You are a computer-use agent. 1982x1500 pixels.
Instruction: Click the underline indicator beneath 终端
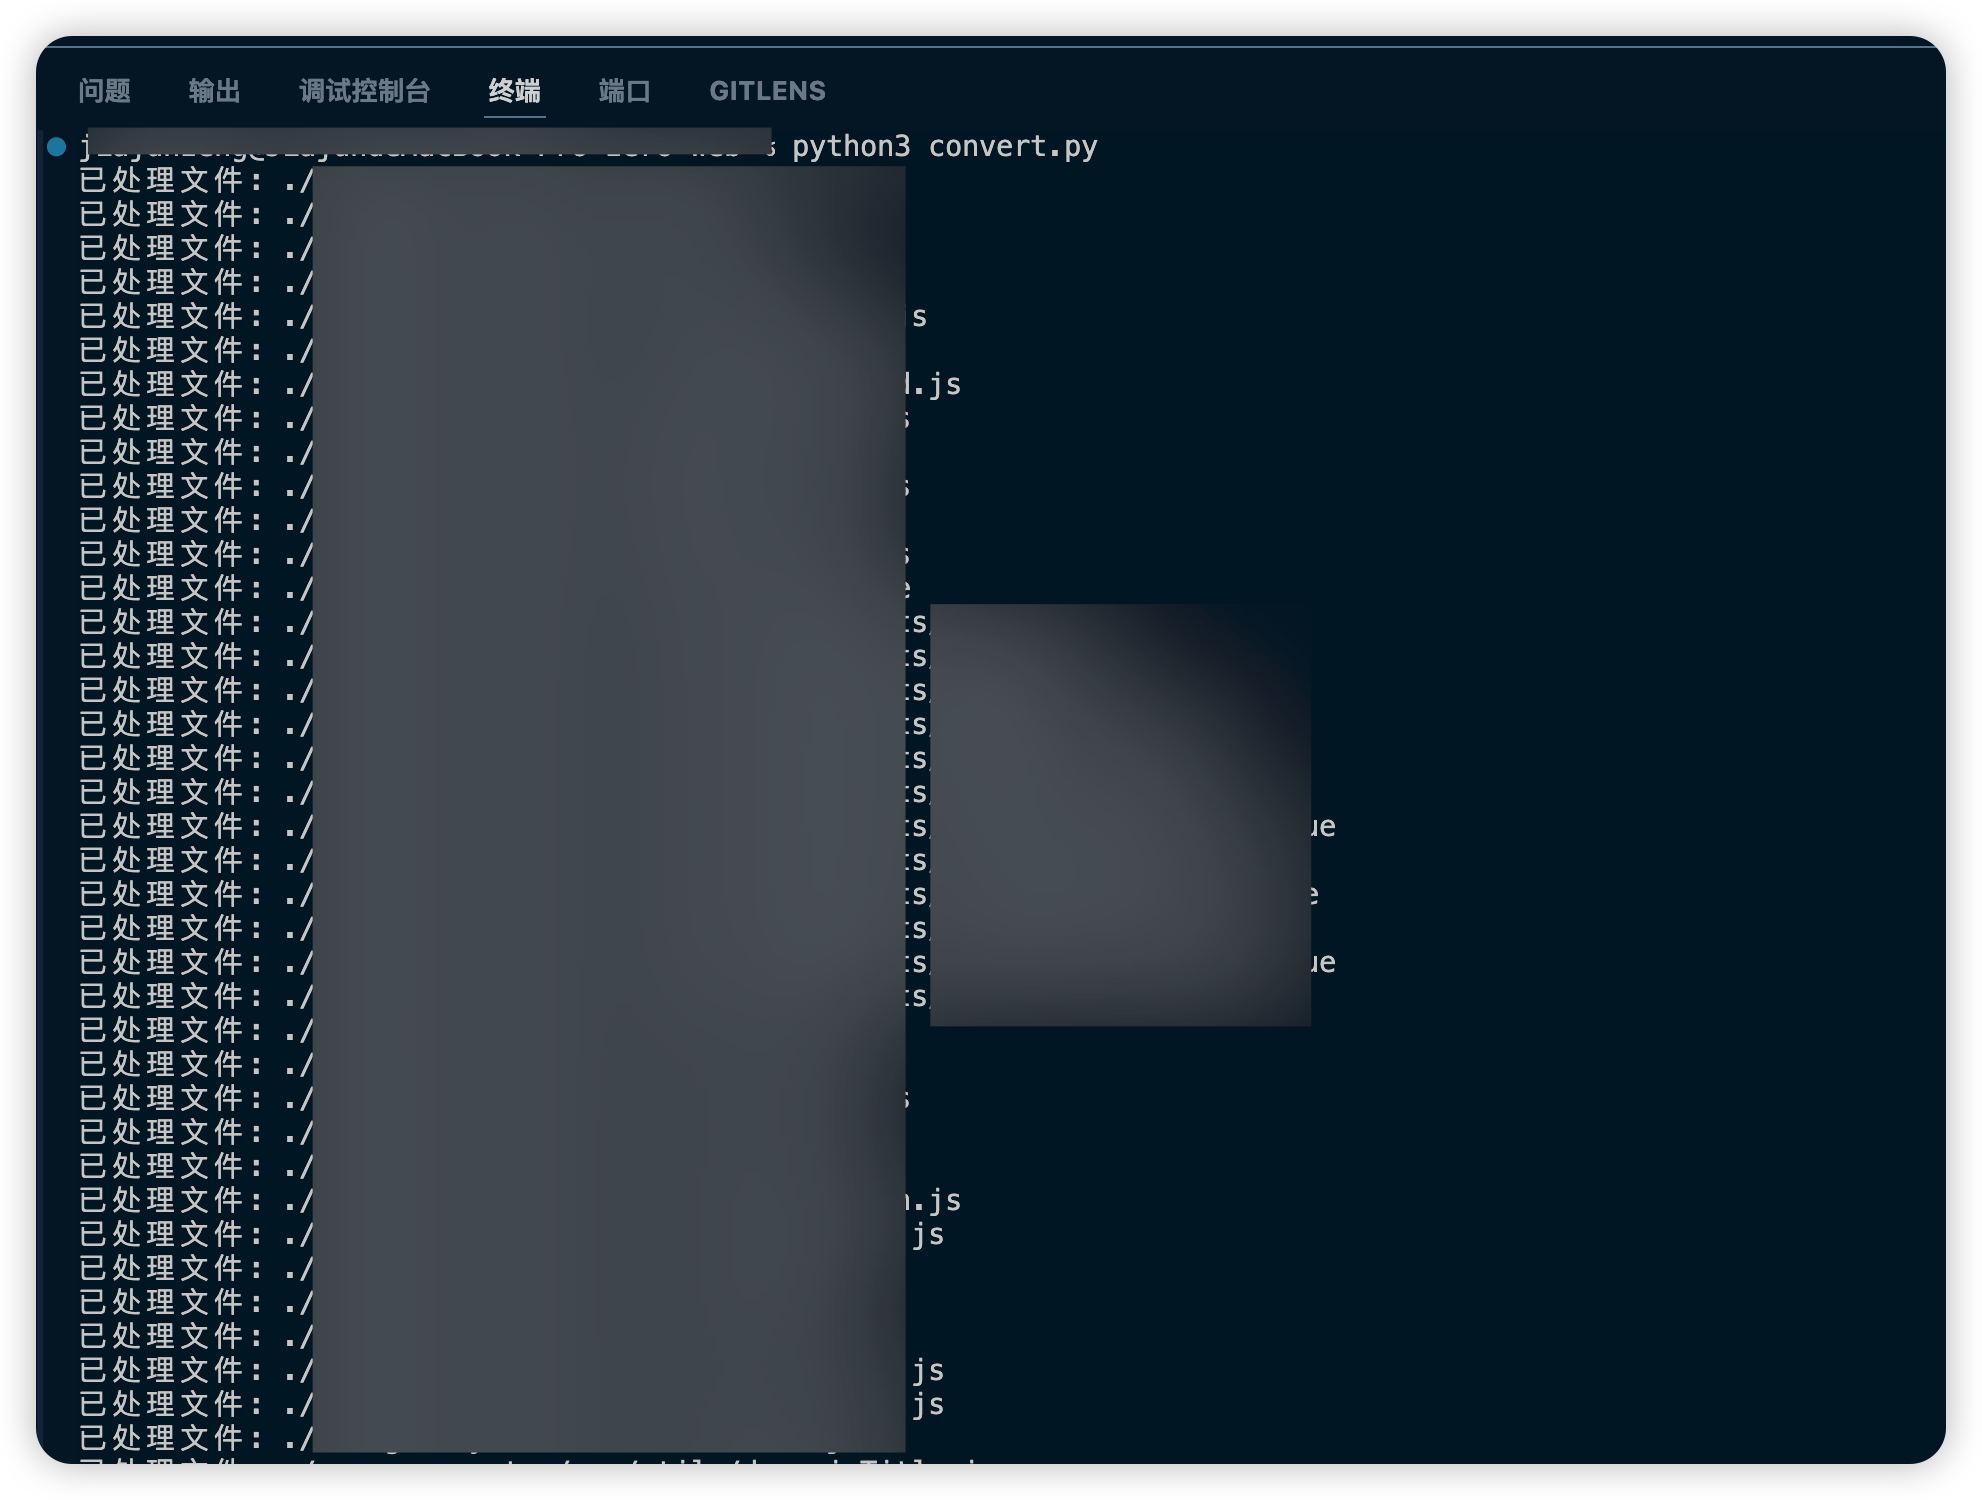coord(515,117)
